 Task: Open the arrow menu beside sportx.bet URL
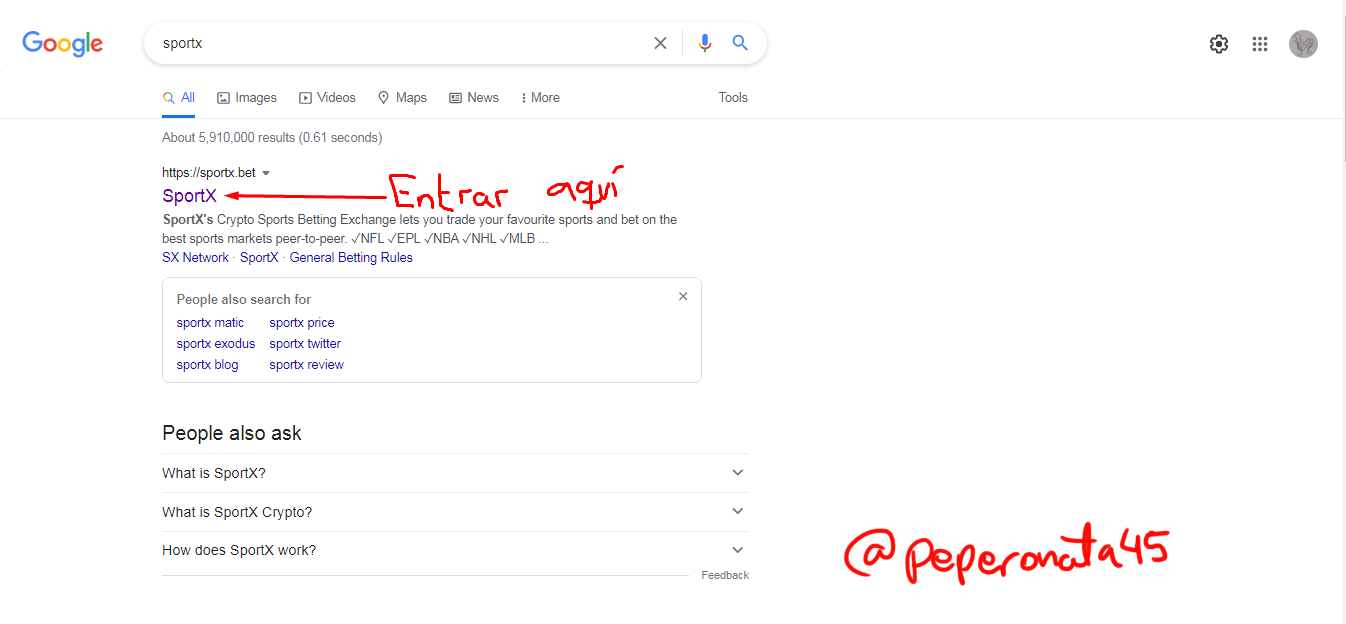coord(266,173)
